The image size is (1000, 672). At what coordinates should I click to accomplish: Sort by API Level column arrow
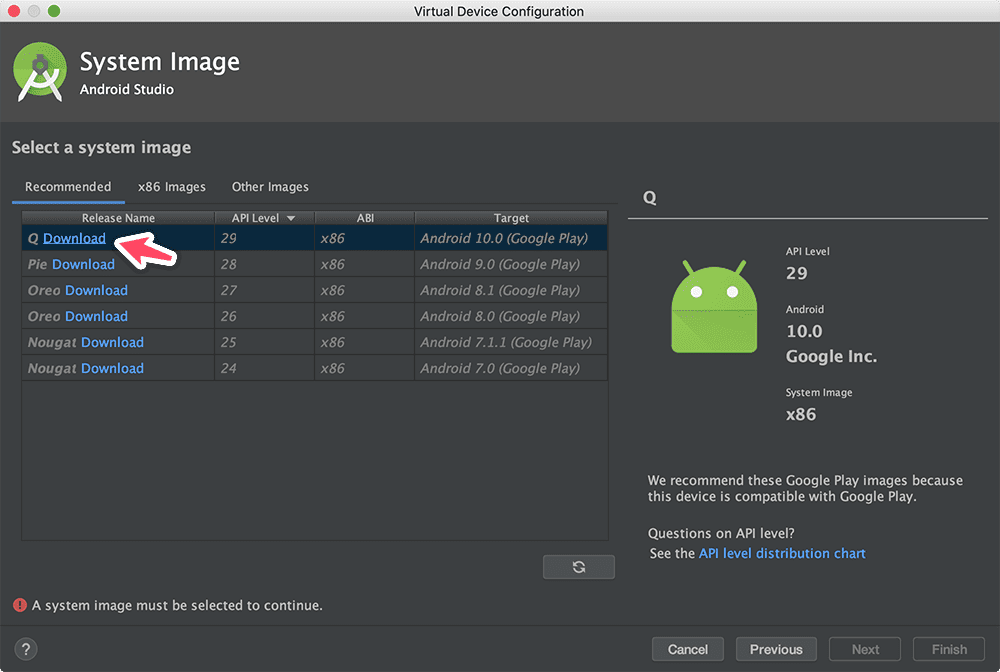291,218
